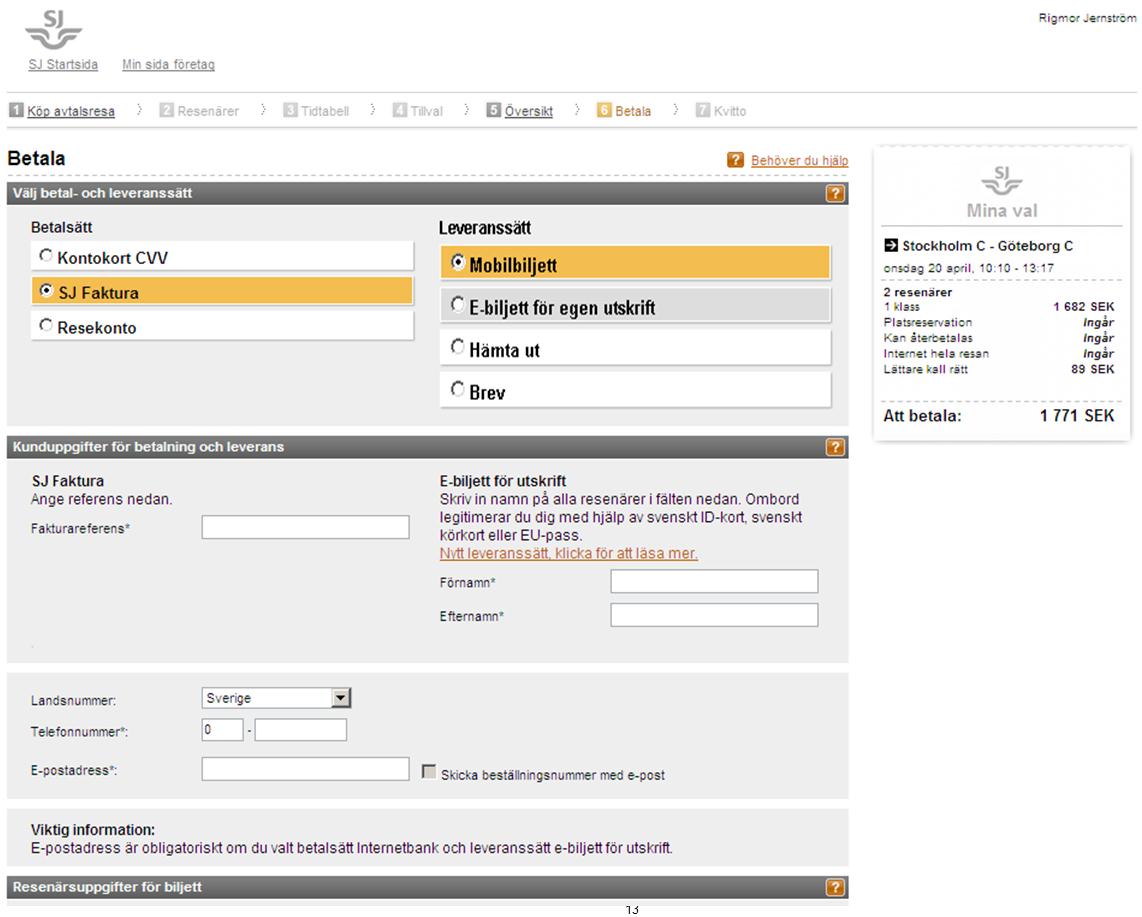Click the 'Betala' page heading
1142x917 pixels.
pyautogui.click(x=36, y=158)
